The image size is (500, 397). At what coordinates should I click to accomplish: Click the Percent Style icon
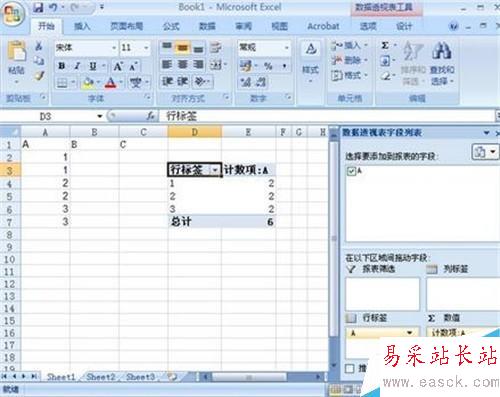pos(268,66)
